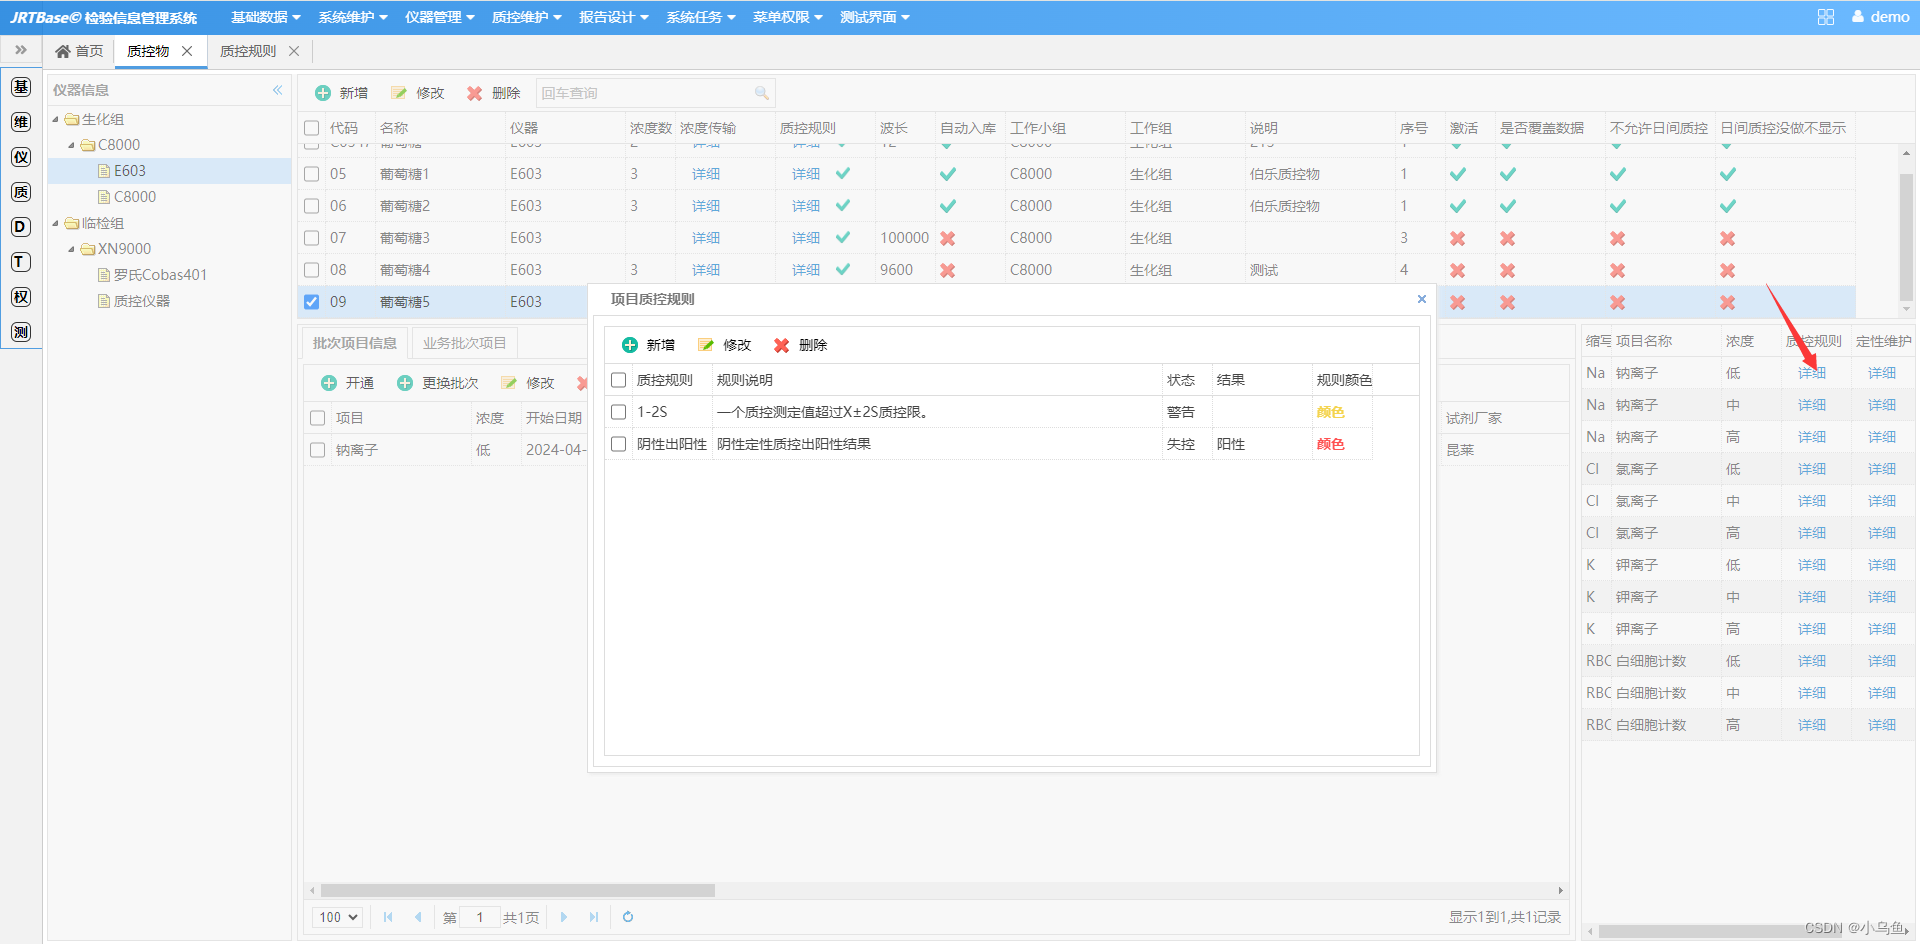The height and width of the screenshot is (944, 1920).
Task: Click the 维 sidebar icon
Action: coord(21,122)
